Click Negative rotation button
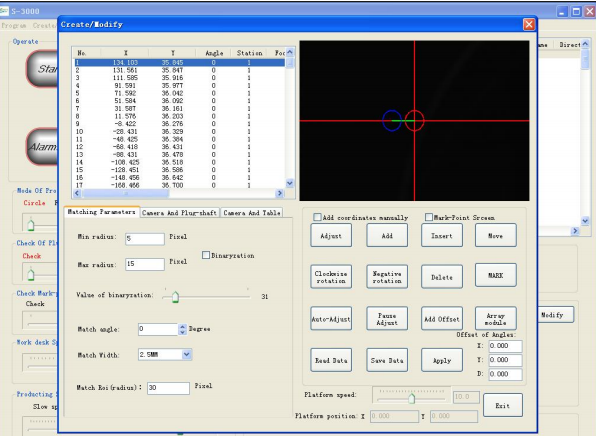The height and width of the screenshot is (436, 596). [387, 277]
